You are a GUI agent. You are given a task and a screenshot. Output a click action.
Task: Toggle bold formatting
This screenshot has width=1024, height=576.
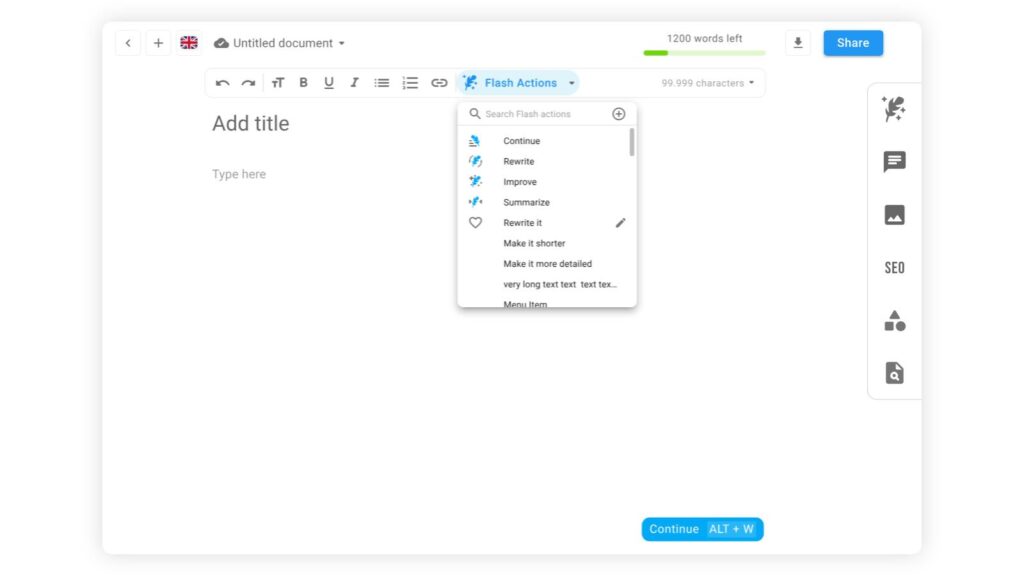[303, 83]
